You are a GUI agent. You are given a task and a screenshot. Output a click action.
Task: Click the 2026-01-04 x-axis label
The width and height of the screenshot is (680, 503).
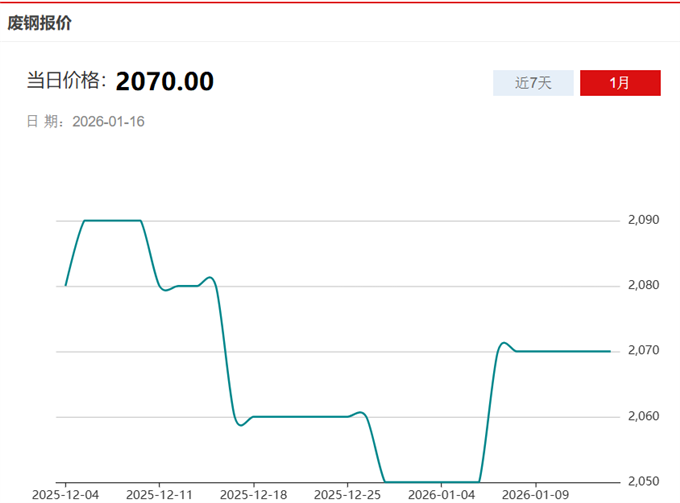(441, 494)
